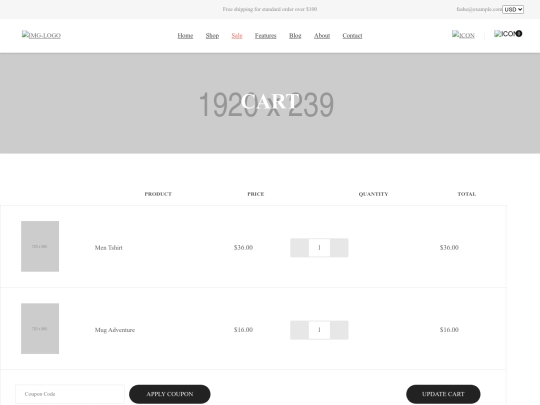
Task: Decrease quantity for Men Tshirt
Action: pos(299,248)
